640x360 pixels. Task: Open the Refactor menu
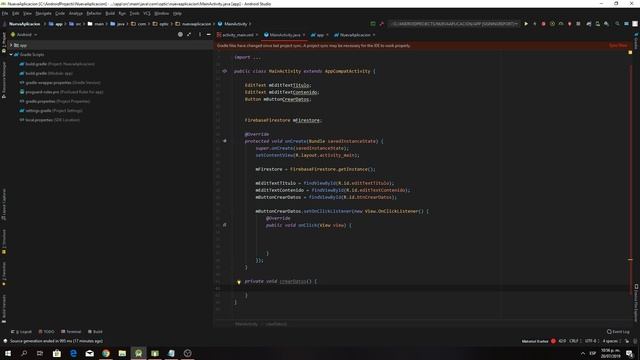click(x=94, y=13)
